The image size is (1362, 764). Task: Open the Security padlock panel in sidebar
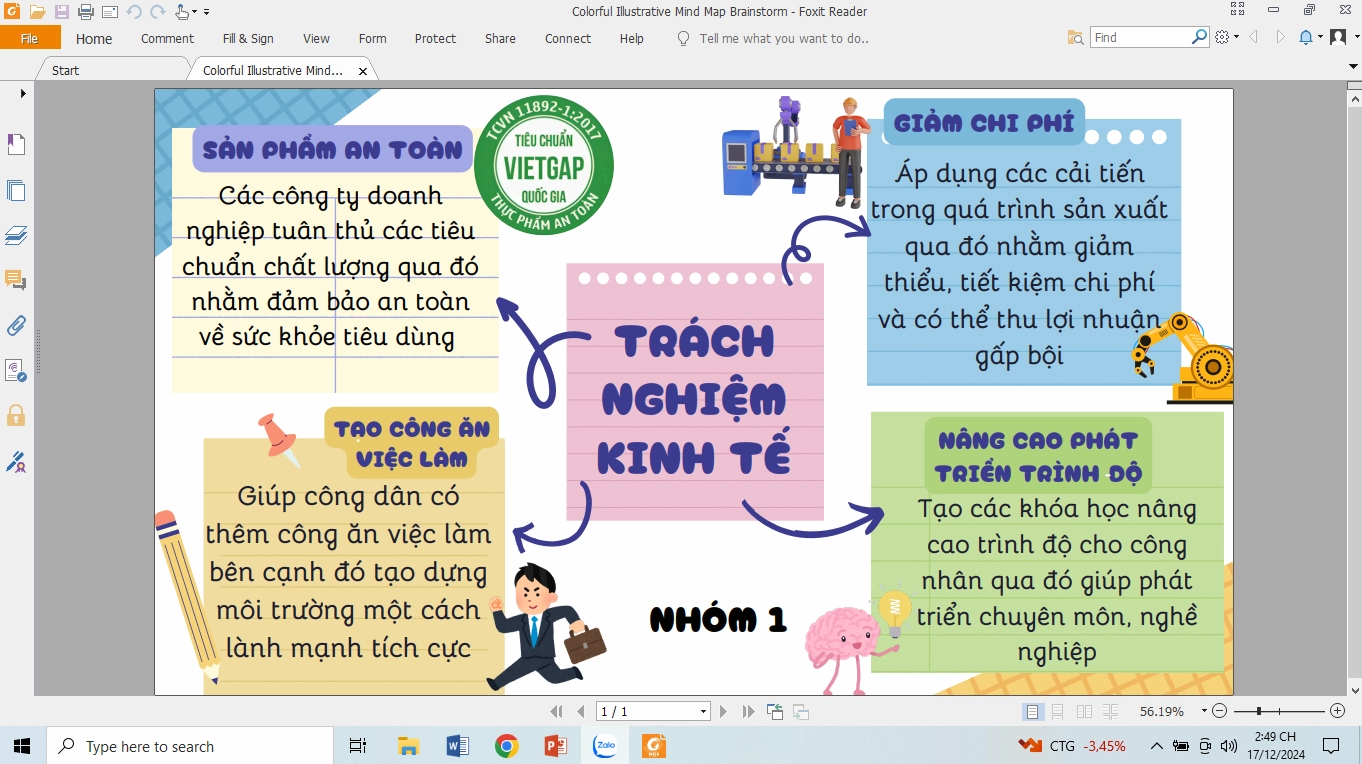pos(16,415)
